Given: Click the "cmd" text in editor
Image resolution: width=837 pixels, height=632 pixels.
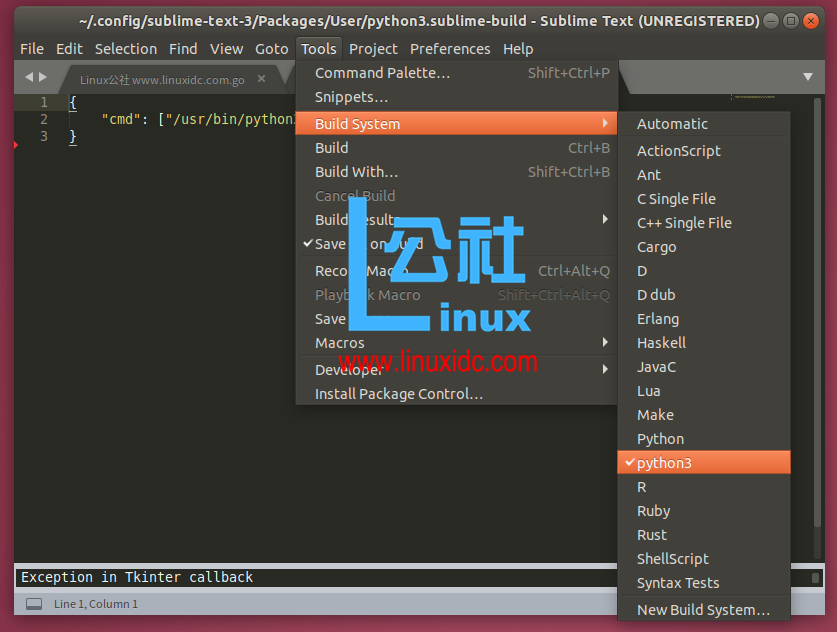Looking at the screenshot, I should pos(121,119).
